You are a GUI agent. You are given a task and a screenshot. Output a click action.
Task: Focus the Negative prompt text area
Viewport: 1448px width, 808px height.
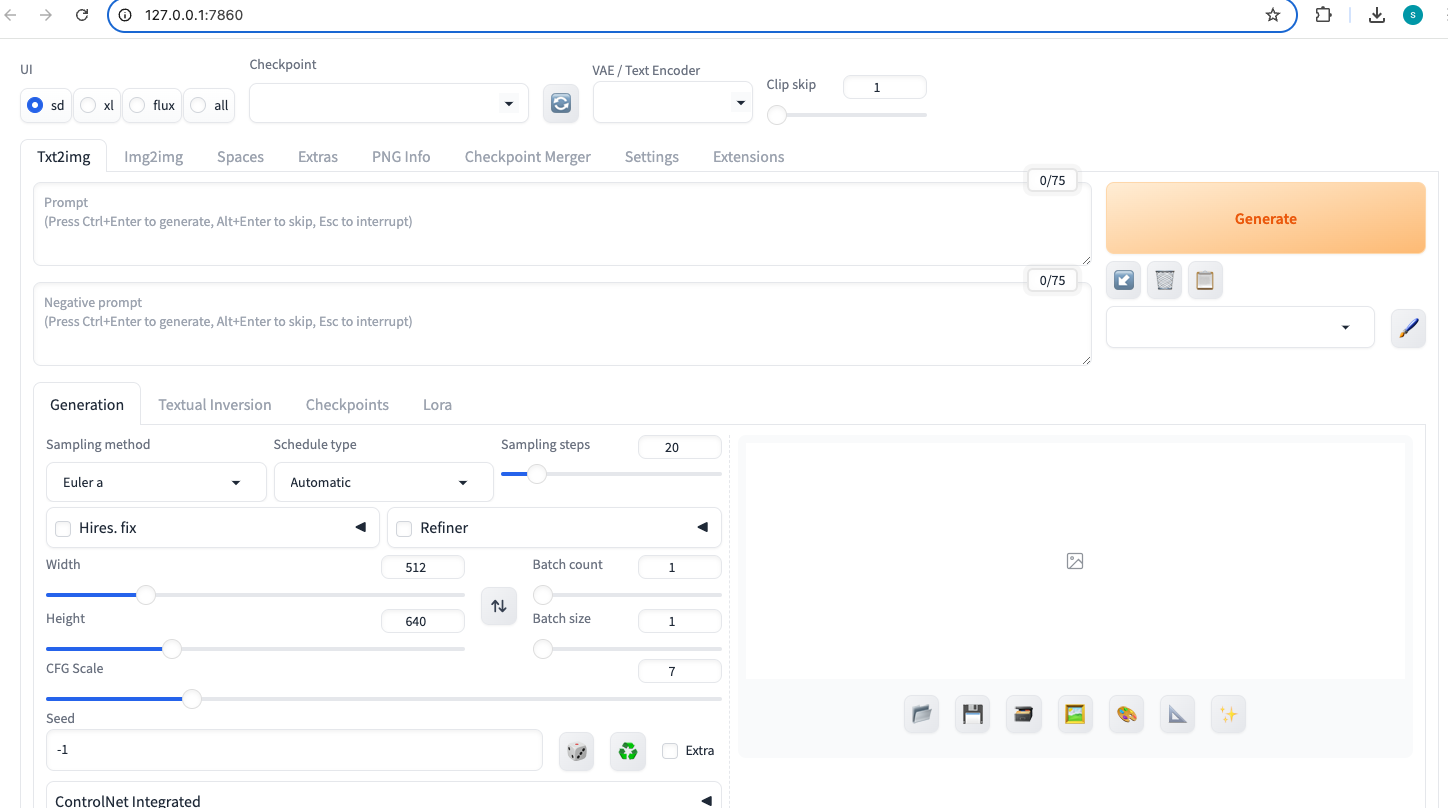562,324
